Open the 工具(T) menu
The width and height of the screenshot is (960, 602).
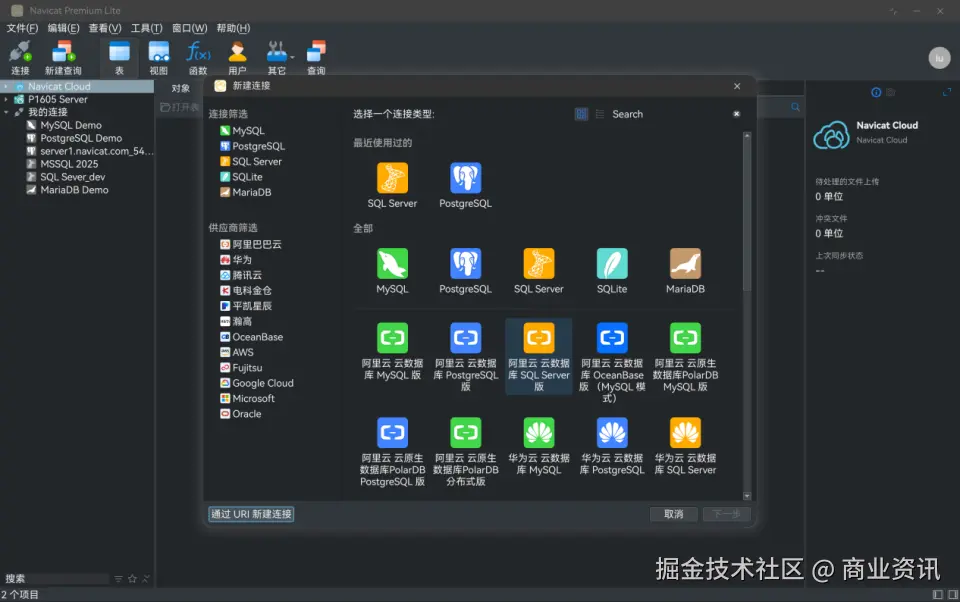(147, 28)
